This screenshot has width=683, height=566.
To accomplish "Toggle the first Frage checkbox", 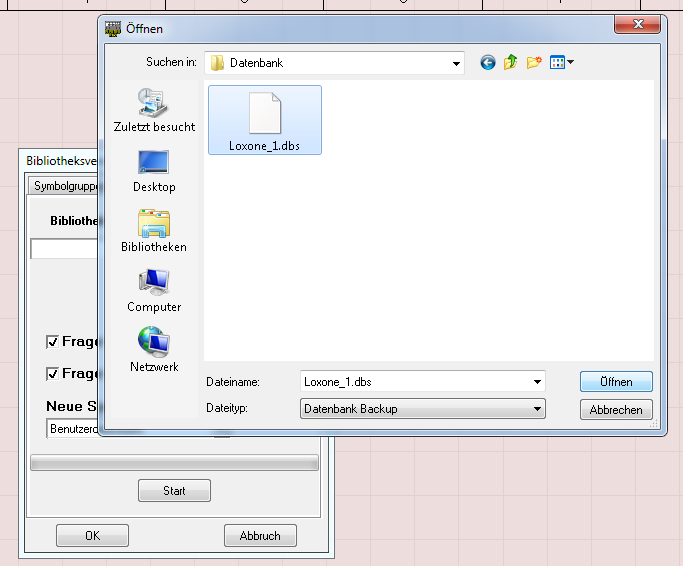I will pos(52,342).
